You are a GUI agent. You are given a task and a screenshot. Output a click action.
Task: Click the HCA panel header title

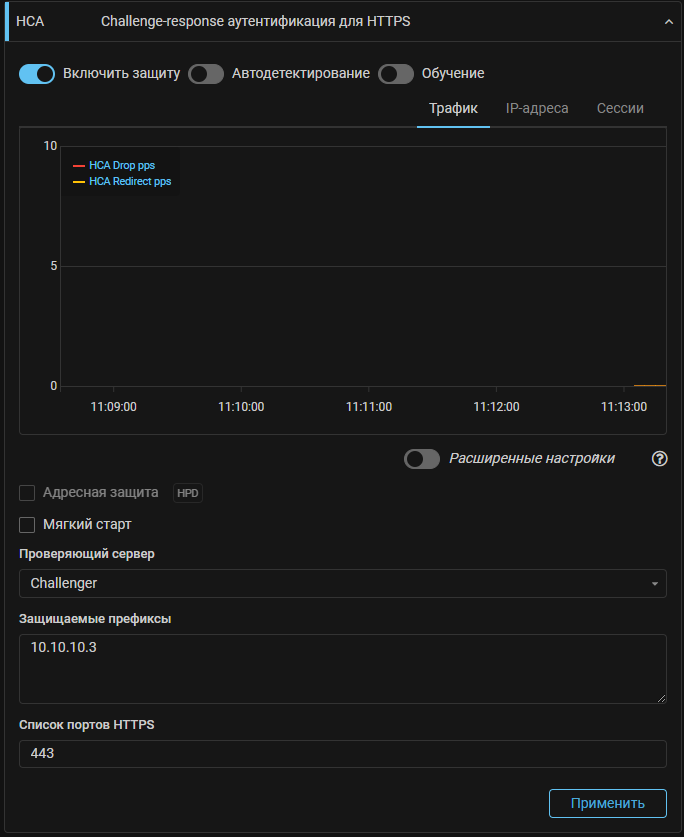point(255,21)
